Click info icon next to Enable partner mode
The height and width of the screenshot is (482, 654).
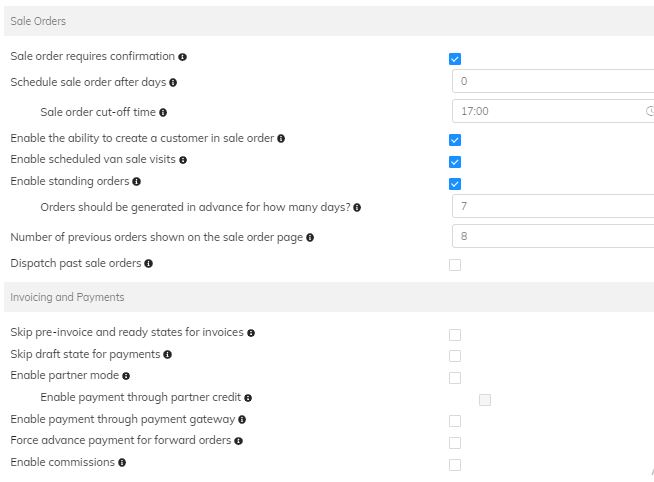(x=127, y=376)
